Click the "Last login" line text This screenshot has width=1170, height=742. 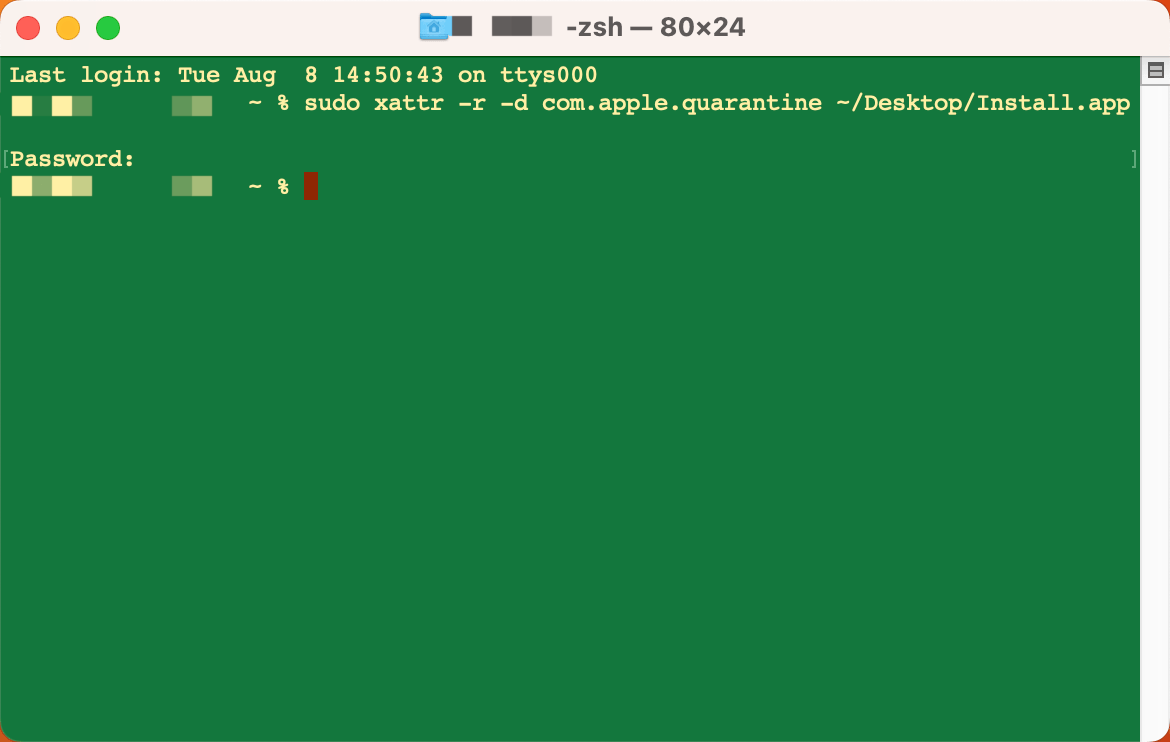click(303, 75)
